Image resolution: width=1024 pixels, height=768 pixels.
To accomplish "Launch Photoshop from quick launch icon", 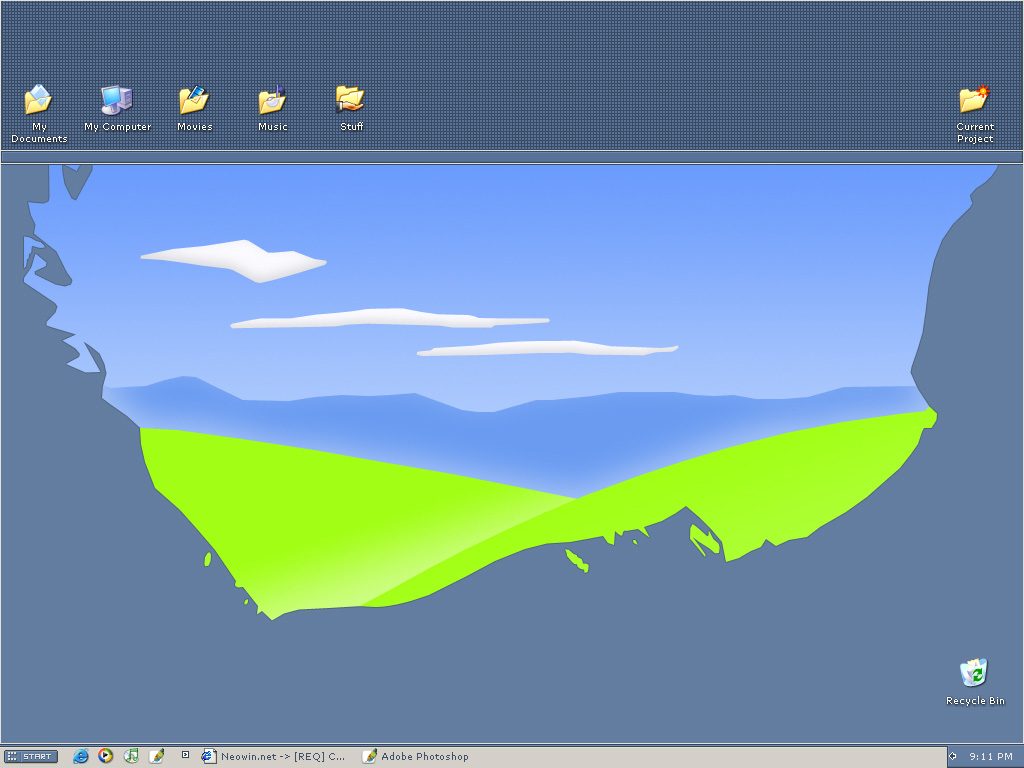I will tap(156, 756).
